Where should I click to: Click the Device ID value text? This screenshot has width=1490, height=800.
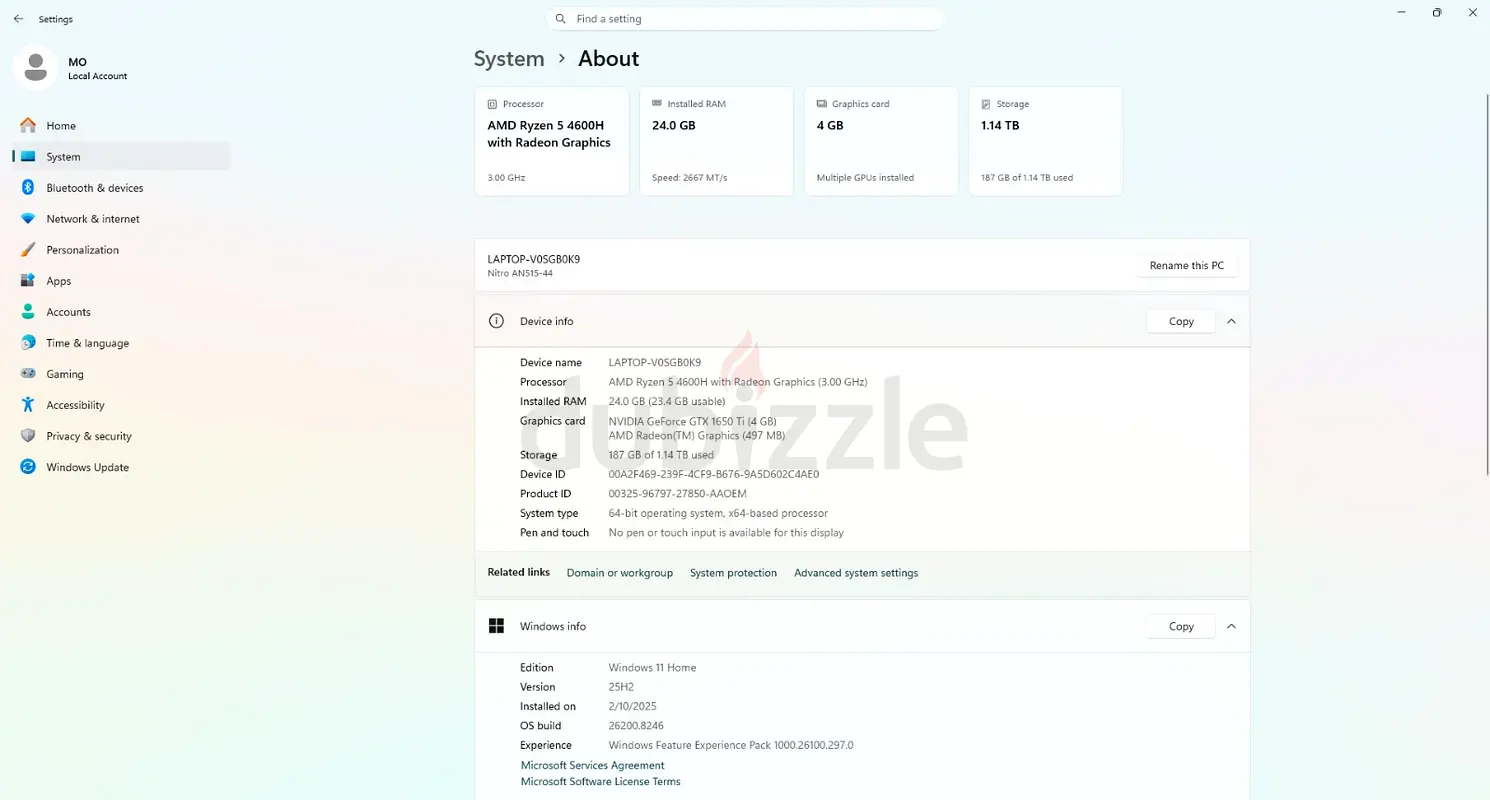point(714,474)
